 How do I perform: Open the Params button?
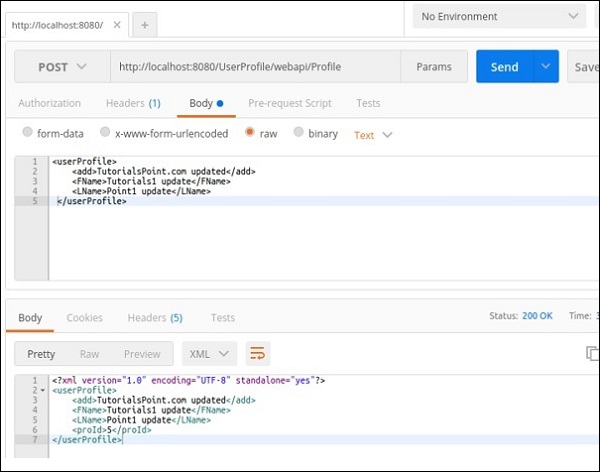click(435, 67)
